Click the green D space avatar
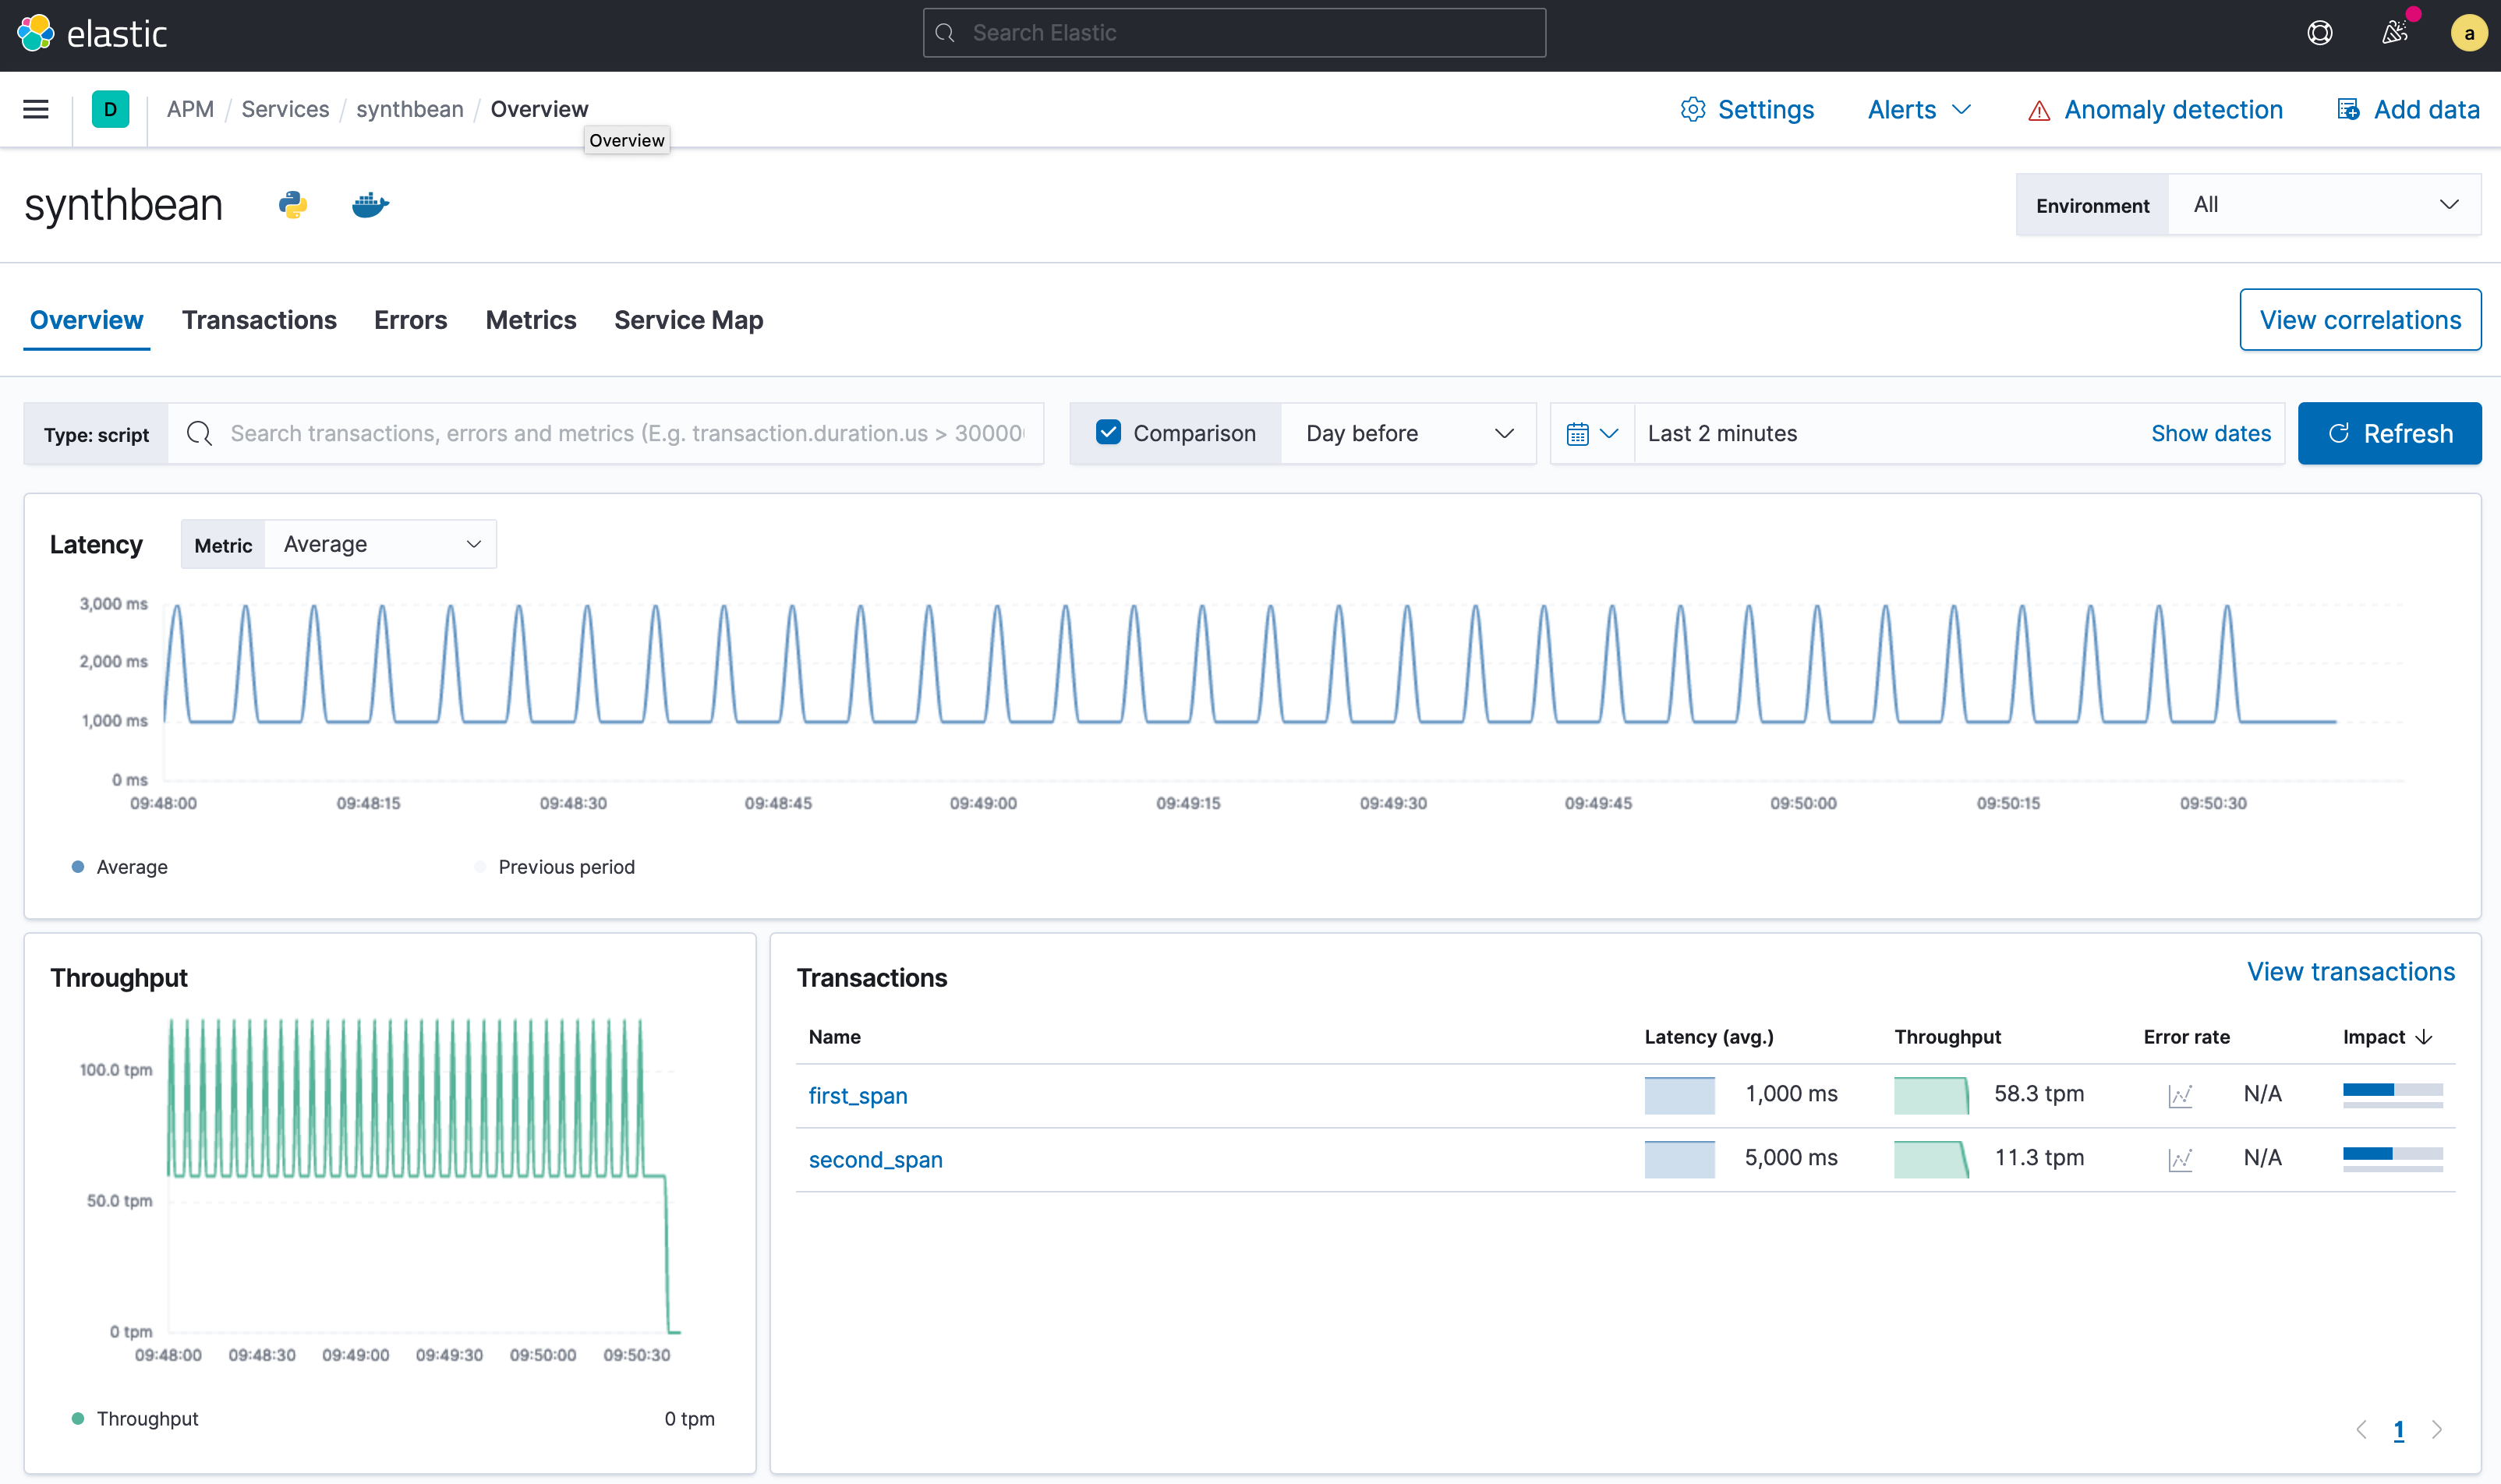 click(x=110, y=109)
